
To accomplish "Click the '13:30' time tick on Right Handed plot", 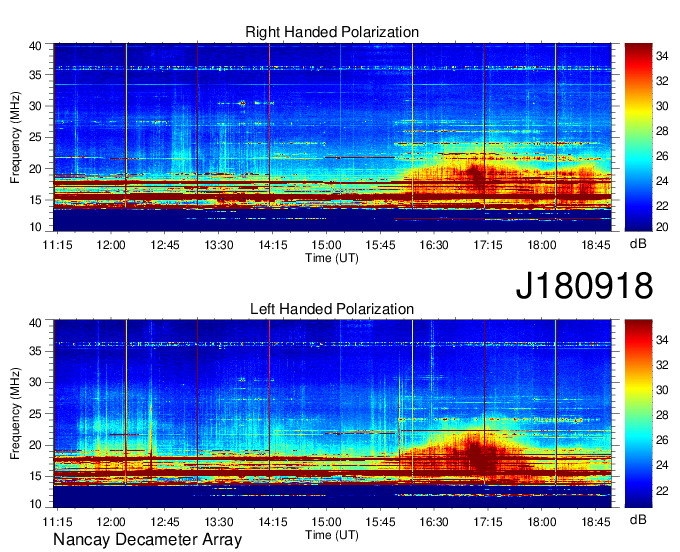I will click(x=219, y=245).
